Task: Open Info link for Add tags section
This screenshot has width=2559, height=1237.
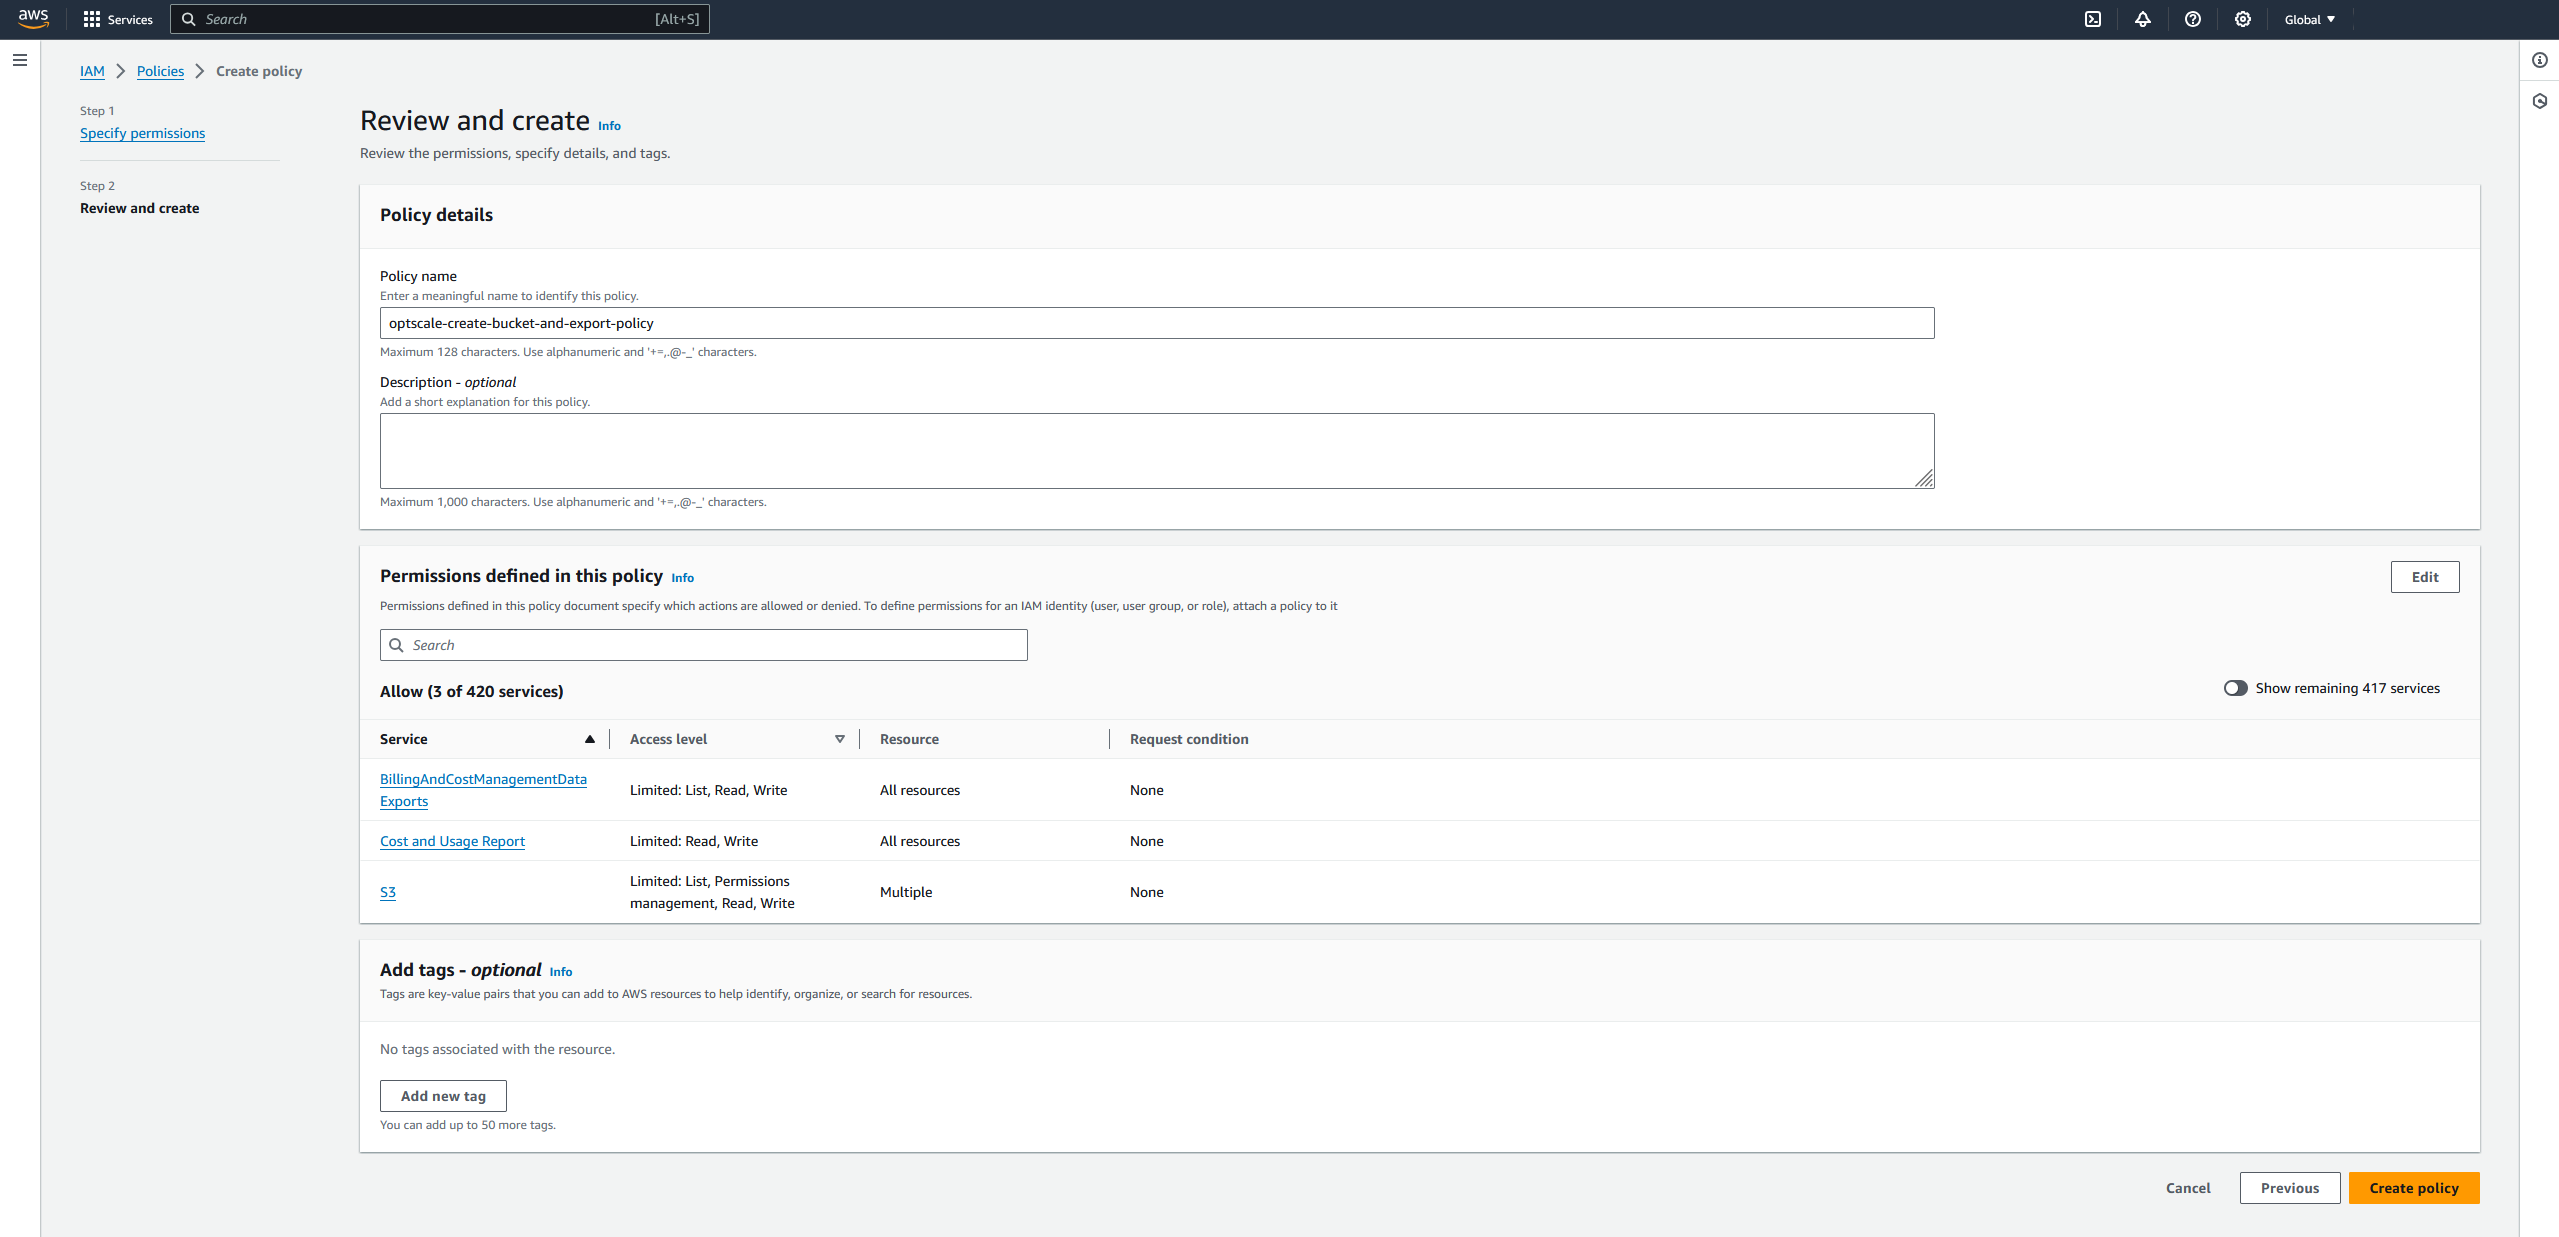Action: click(x=561, y=972)
